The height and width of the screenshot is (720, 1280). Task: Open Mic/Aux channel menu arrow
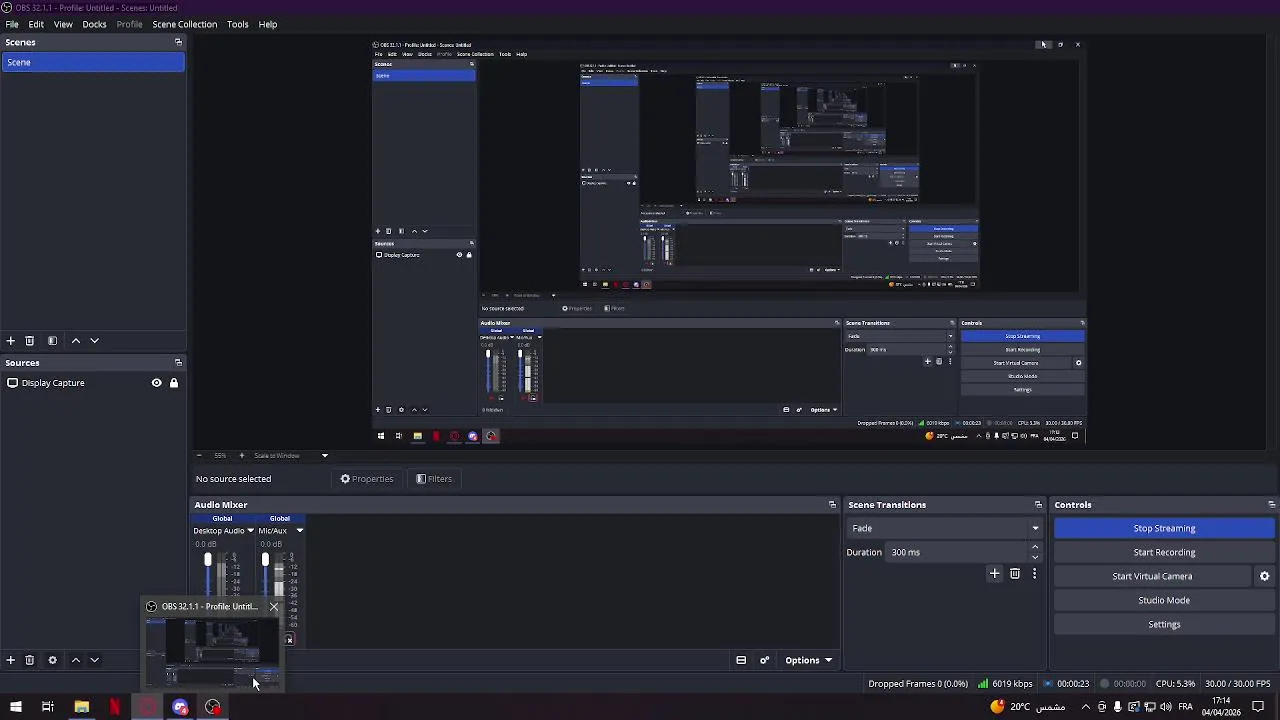tap(299, 531)
